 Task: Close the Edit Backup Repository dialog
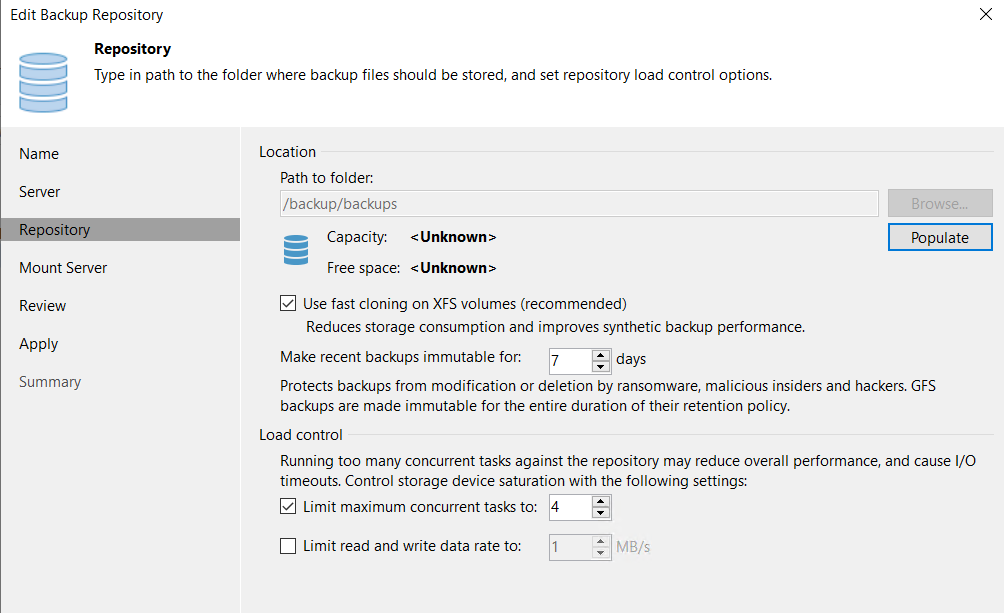point(988,14)
